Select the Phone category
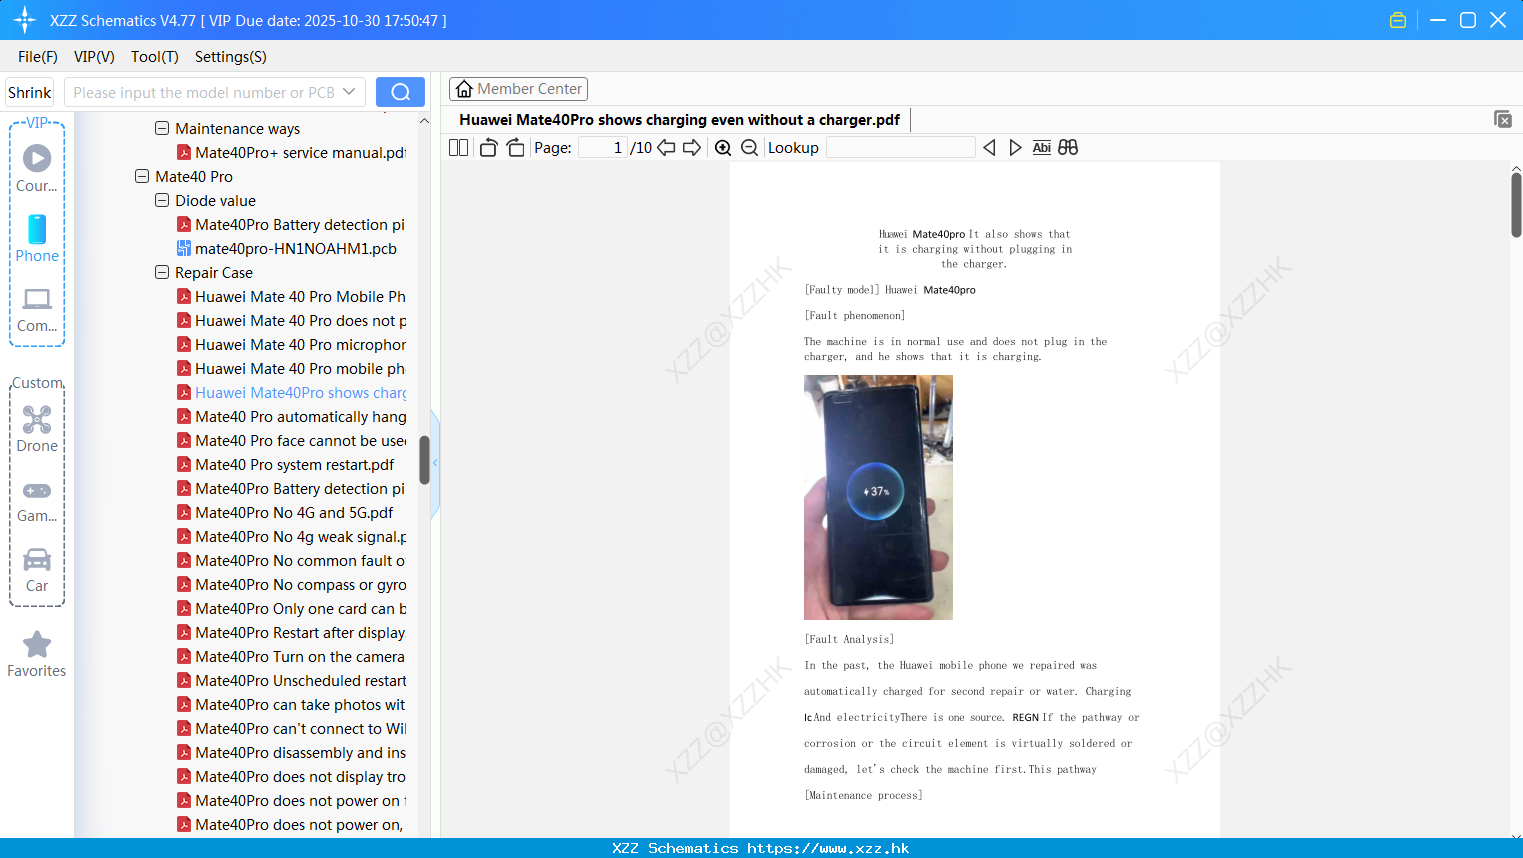The height and width of the screenshot is (858, 1523). (x=37, y=239)
